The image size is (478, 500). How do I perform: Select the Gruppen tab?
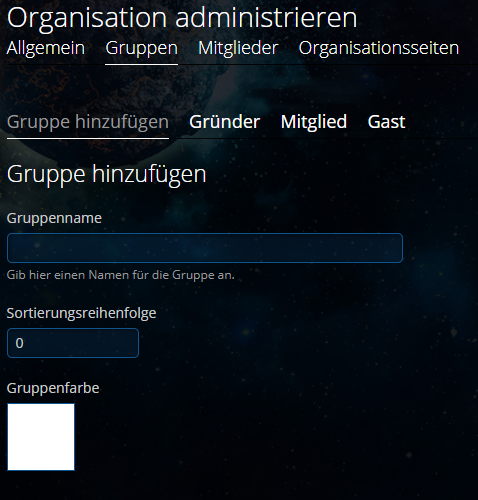141,49
